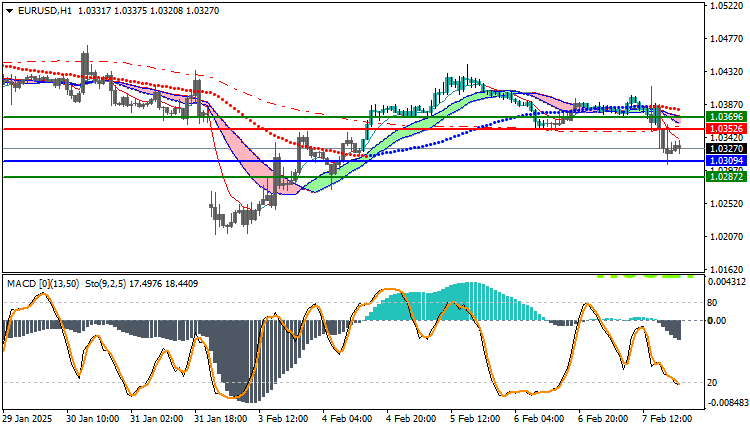Click the 1.01620 price axis value
Viewport: 750px width, 430px height.
(727, 270)
